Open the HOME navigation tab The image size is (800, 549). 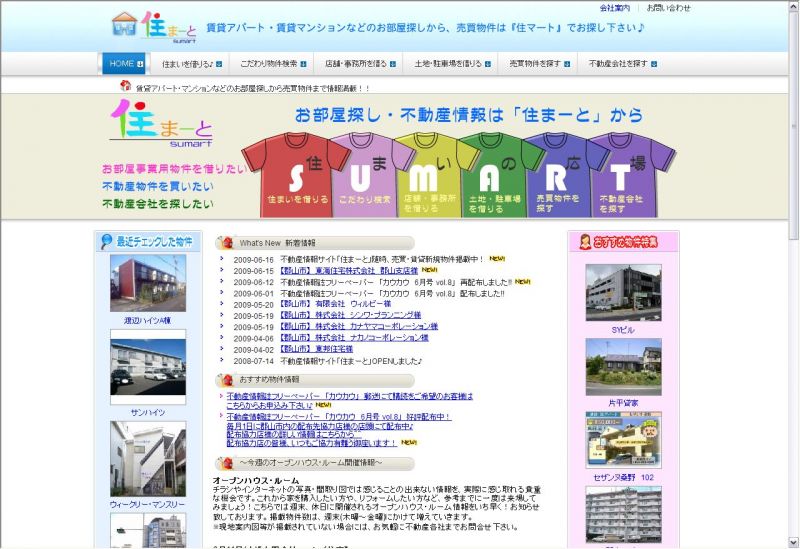(124, 64)
